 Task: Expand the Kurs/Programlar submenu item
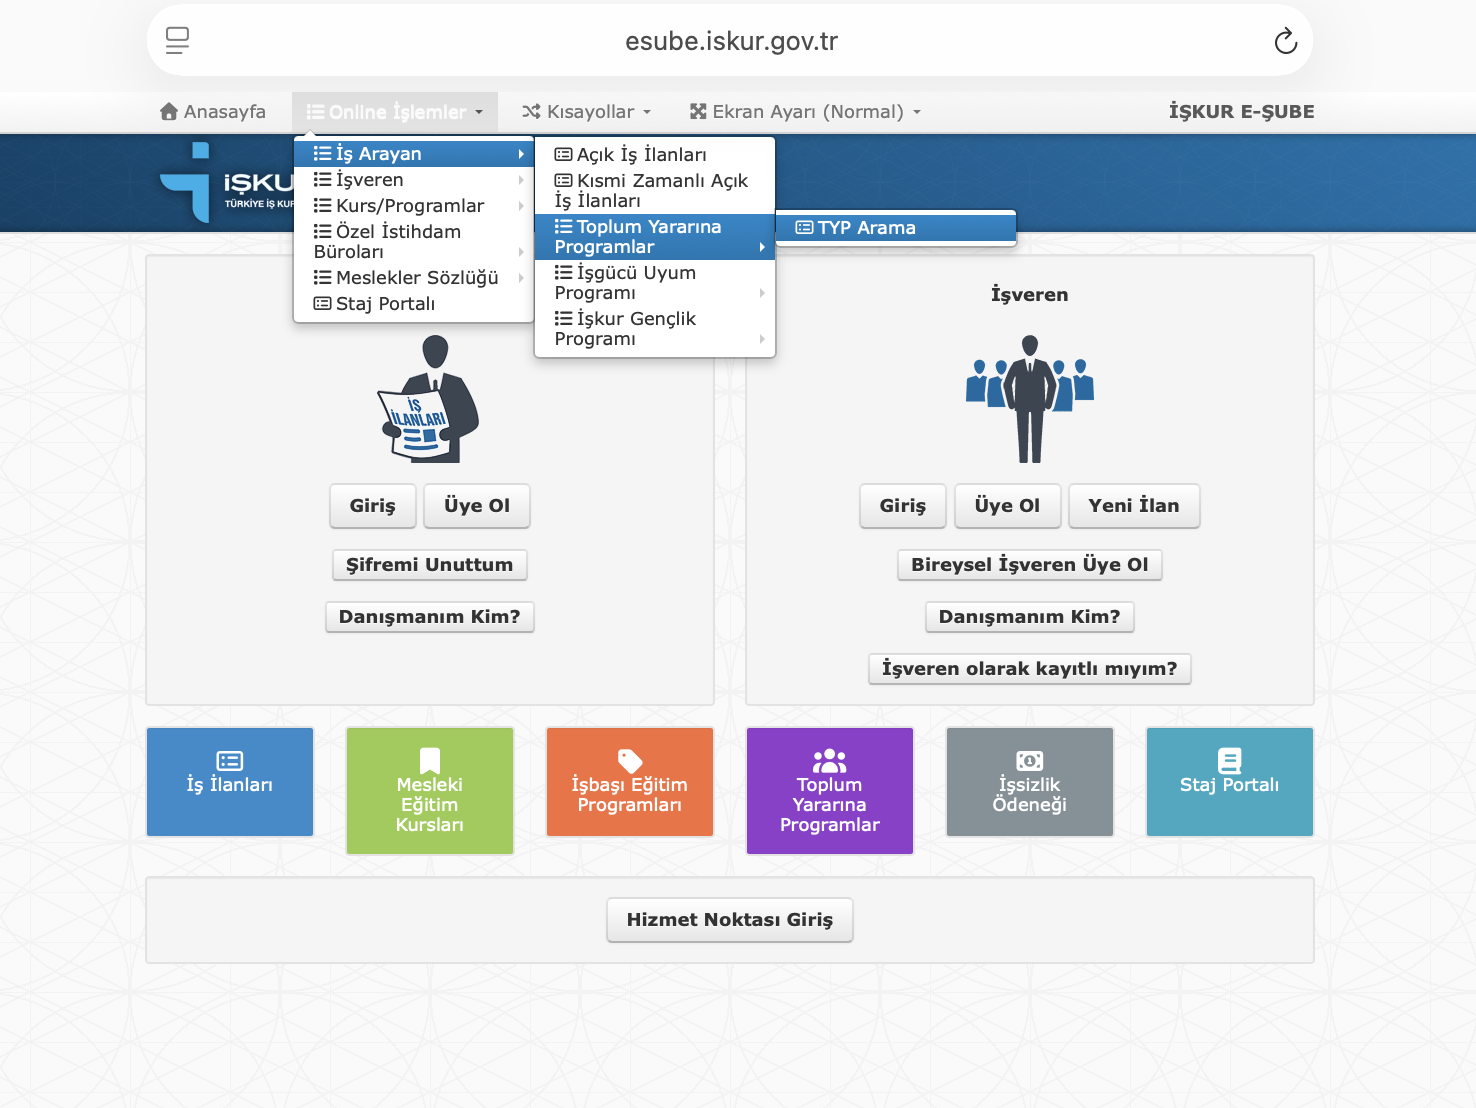[x=410, y=206]
